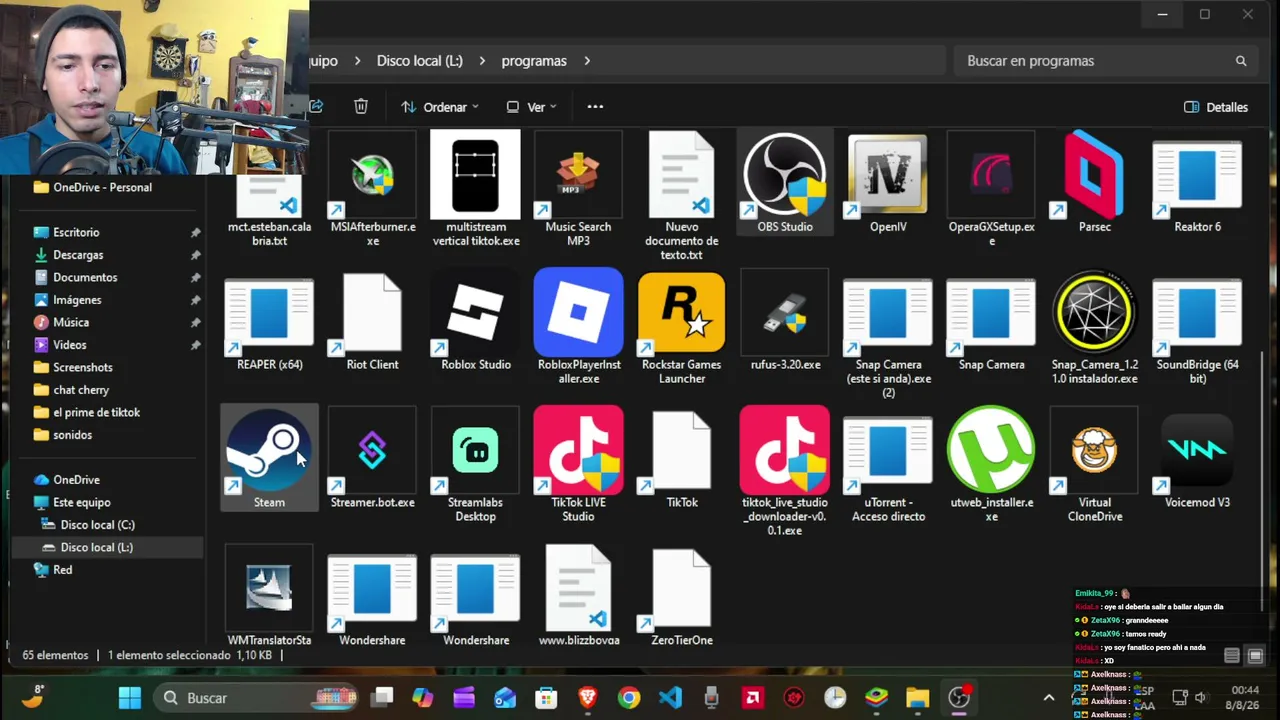Viewport: 1280px width, 720px height.
Task: Focus the Buscar en programas search box
Action: [1105, 61]
